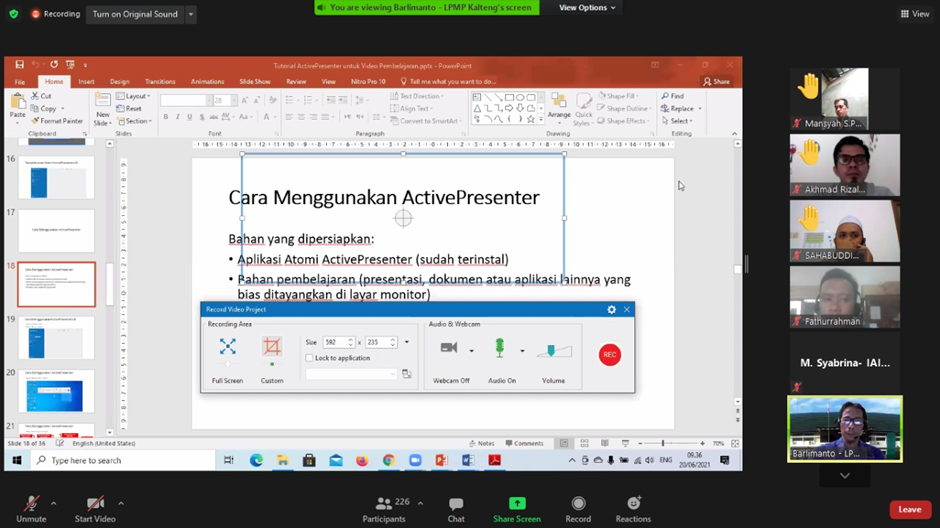Open the application selection combo box

coord(351,374)
